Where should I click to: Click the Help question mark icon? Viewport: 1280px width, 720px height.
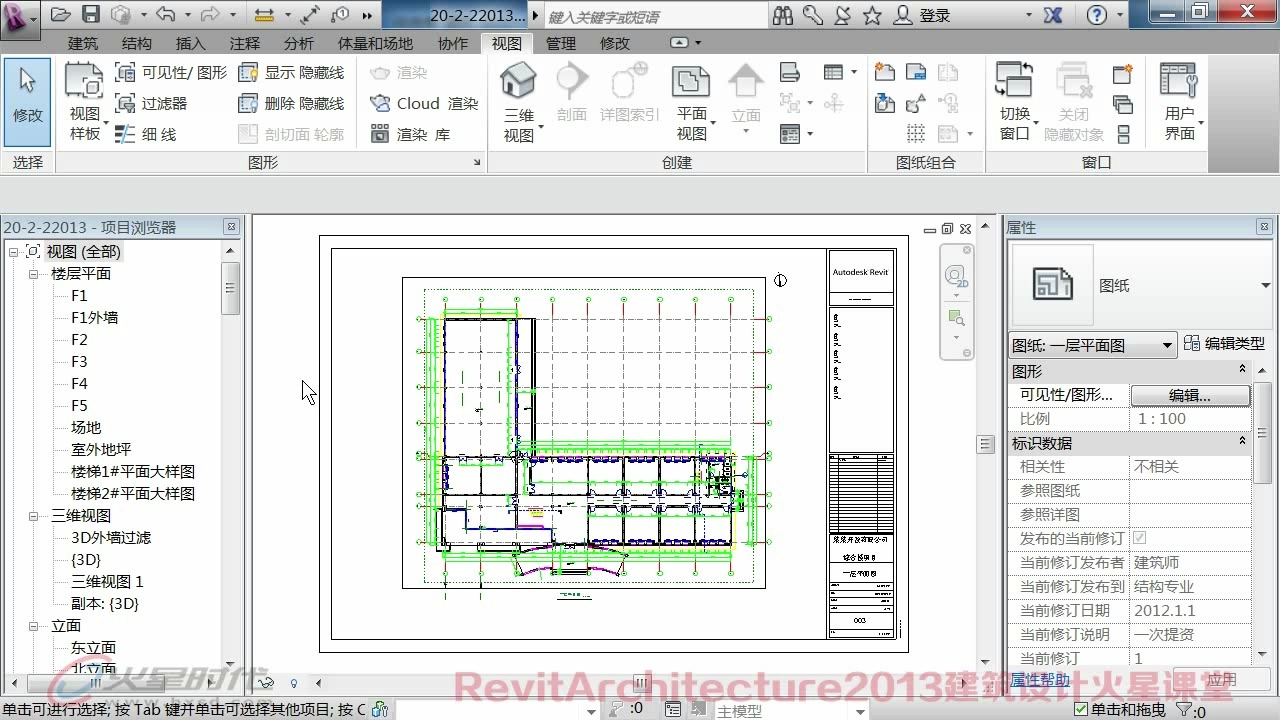(x=1097, y=15)
